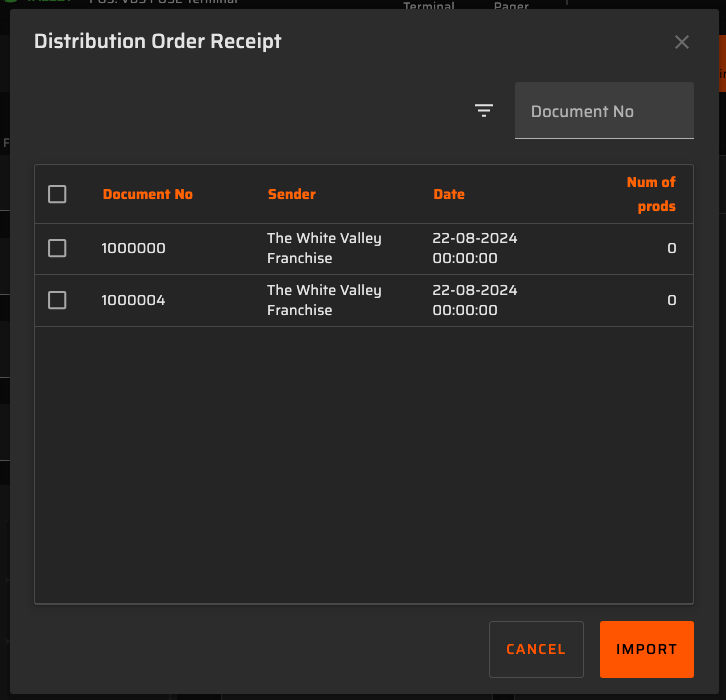726x700 pixels.
Task: Close the Distribution Order Receipt dialog
Action: pyautogui.click(x=682, y=42)
